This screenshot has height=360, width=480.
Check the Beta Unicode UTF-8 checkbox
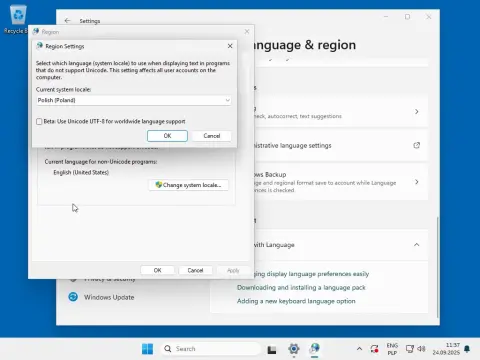tap(39, 122)
